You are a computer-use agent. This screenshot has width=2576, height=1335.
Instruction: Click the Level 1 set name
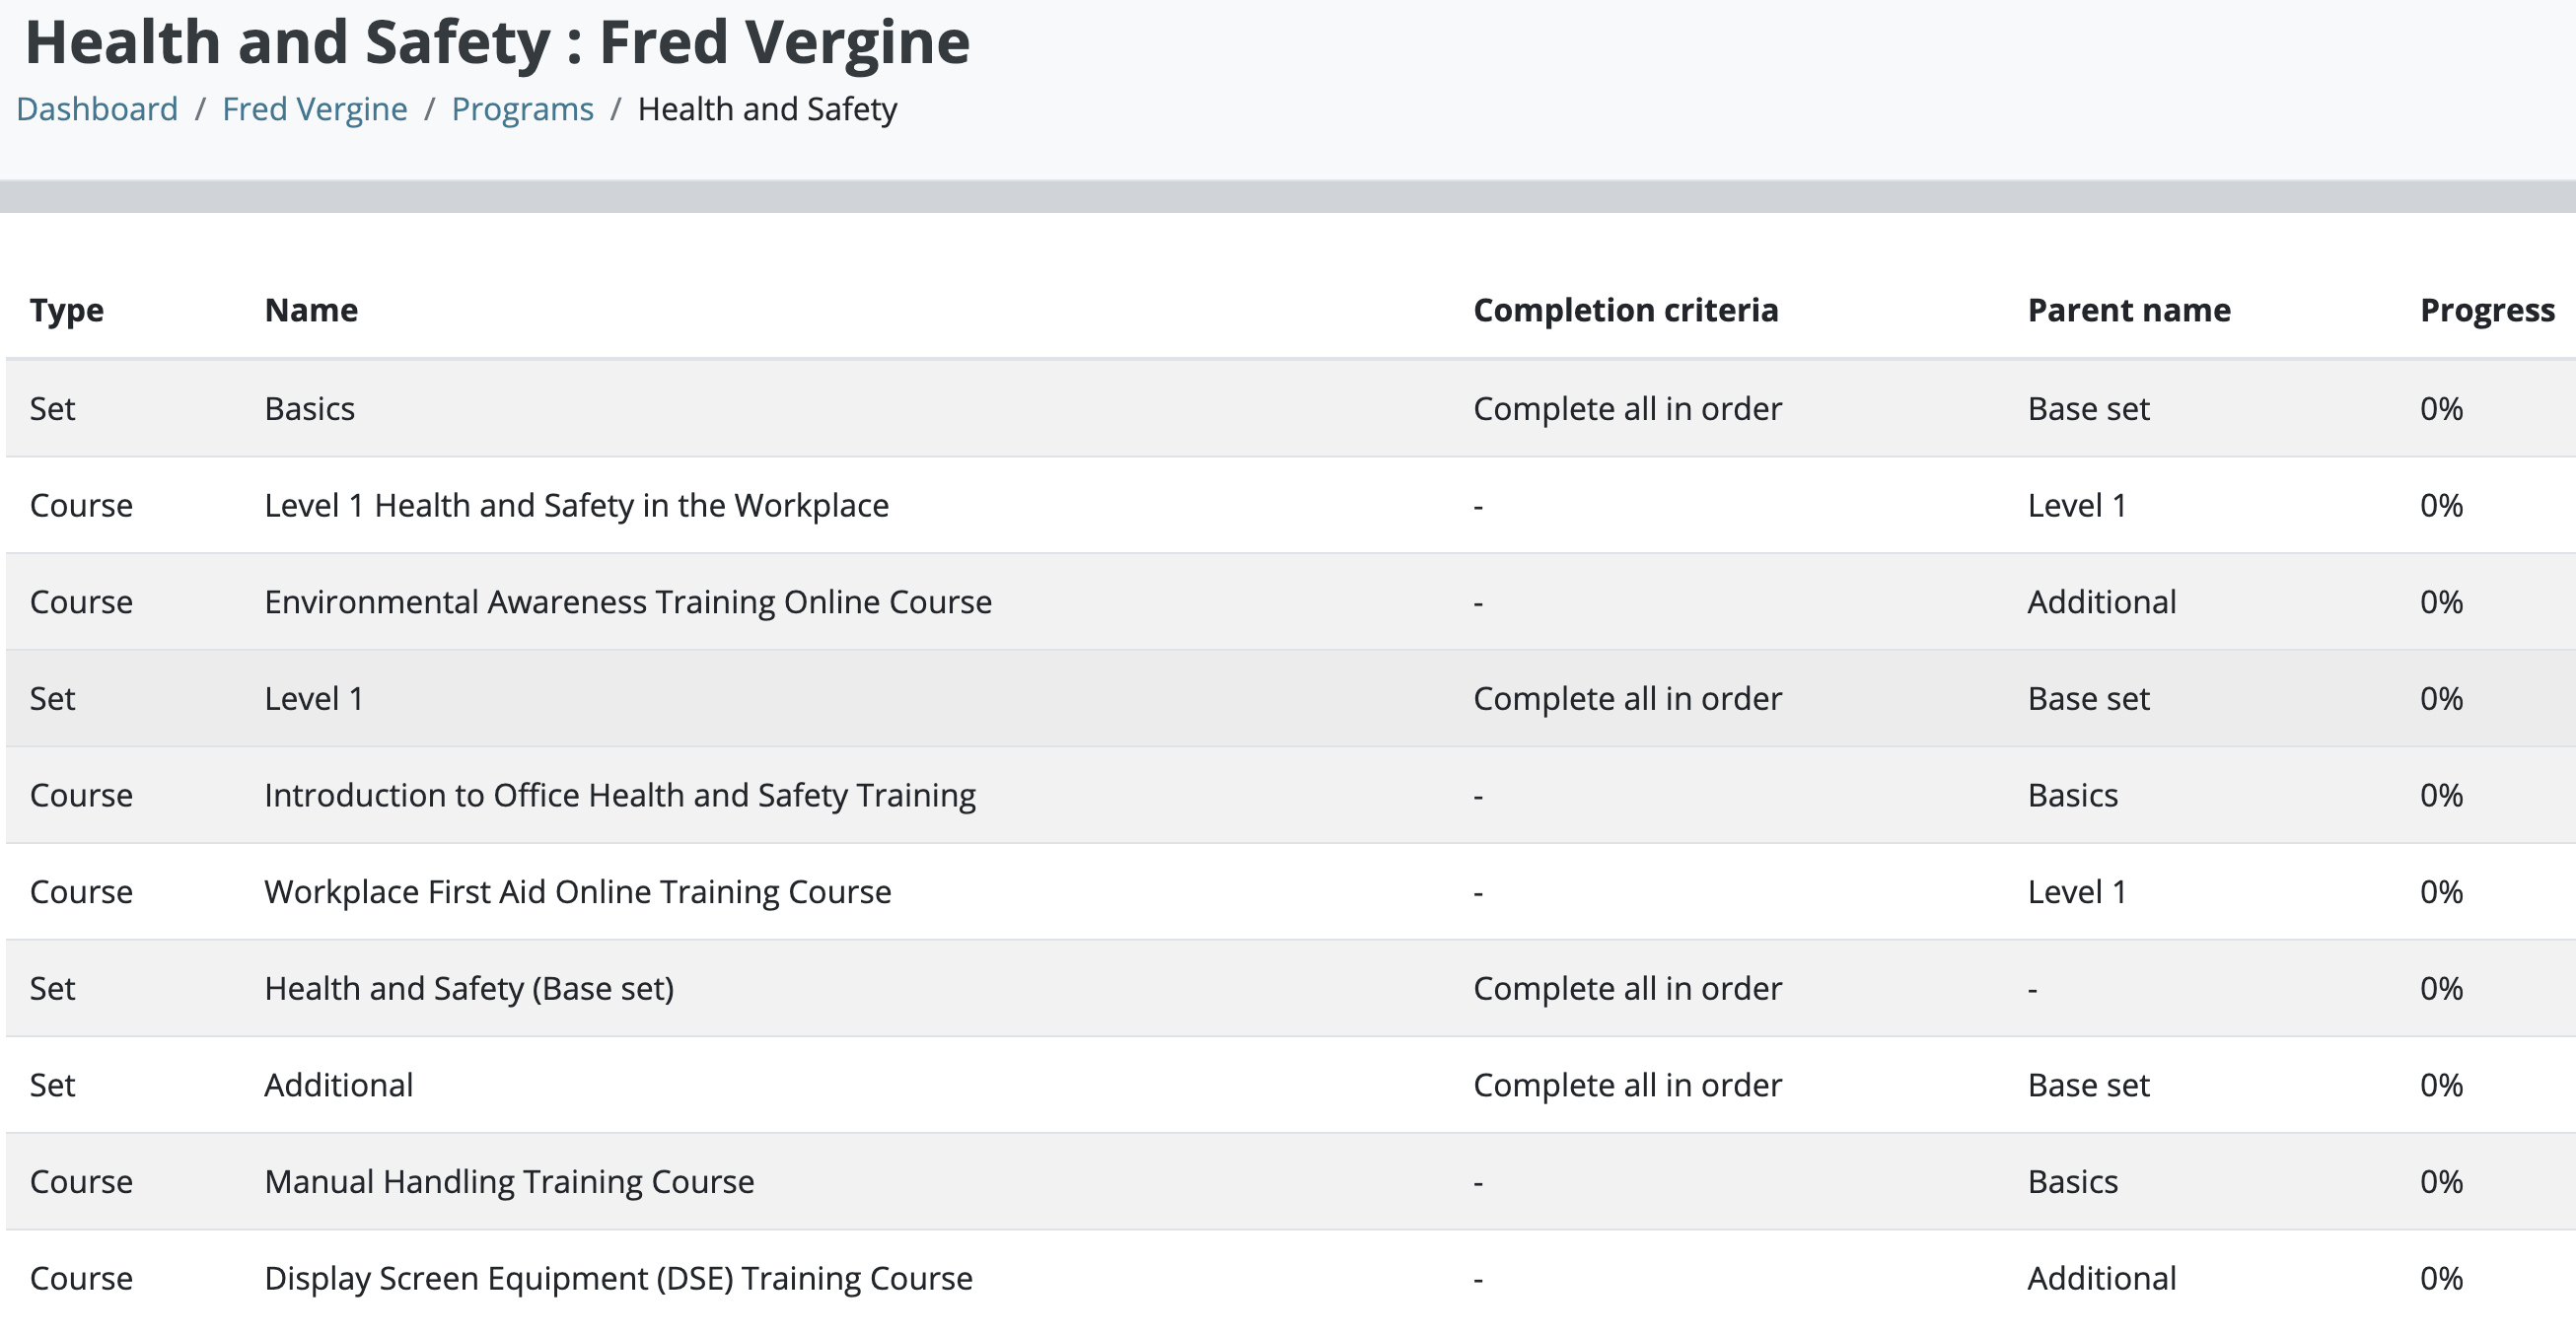tap(313, 699)
